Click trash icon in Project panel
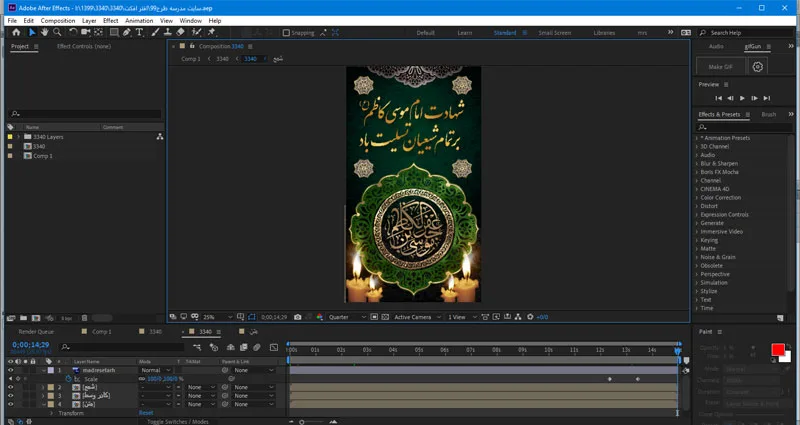Viewport: 800px width, 425px height. (x=85, y=318)
